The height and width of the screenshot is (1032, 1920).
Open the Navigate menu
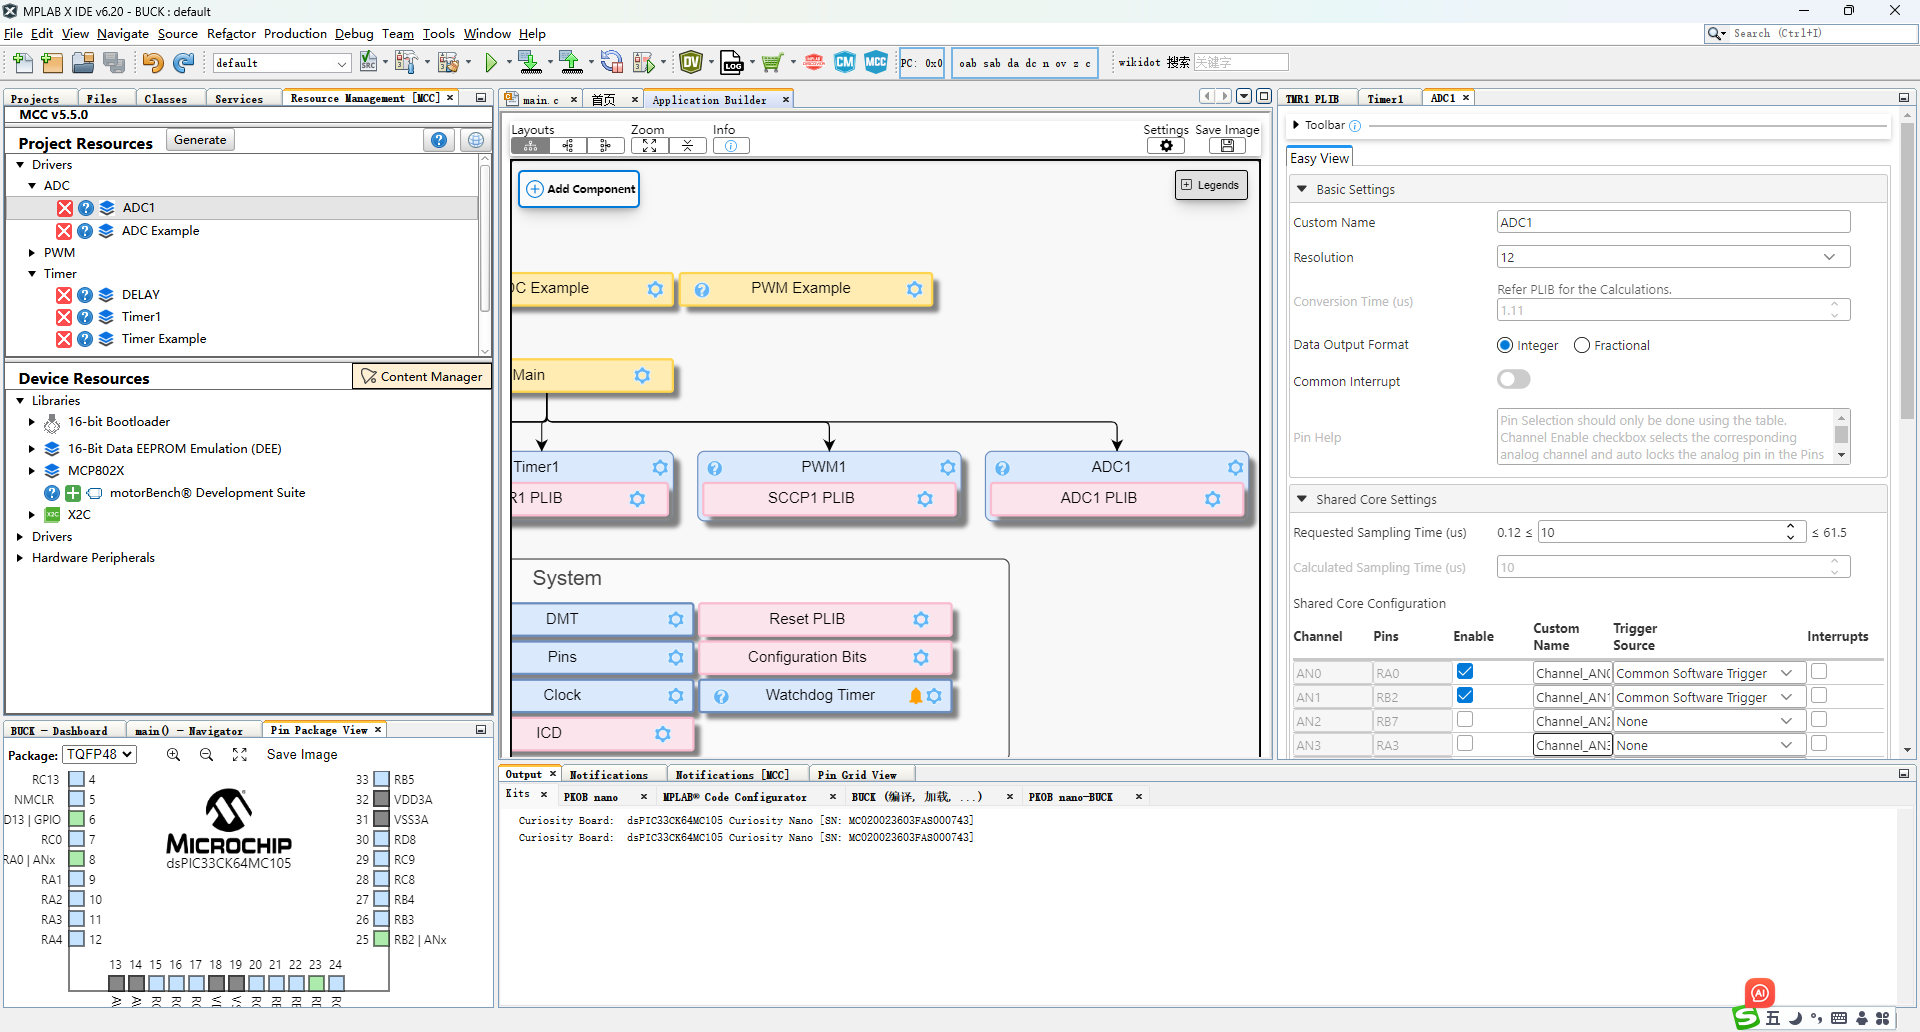tap(122, 34)
